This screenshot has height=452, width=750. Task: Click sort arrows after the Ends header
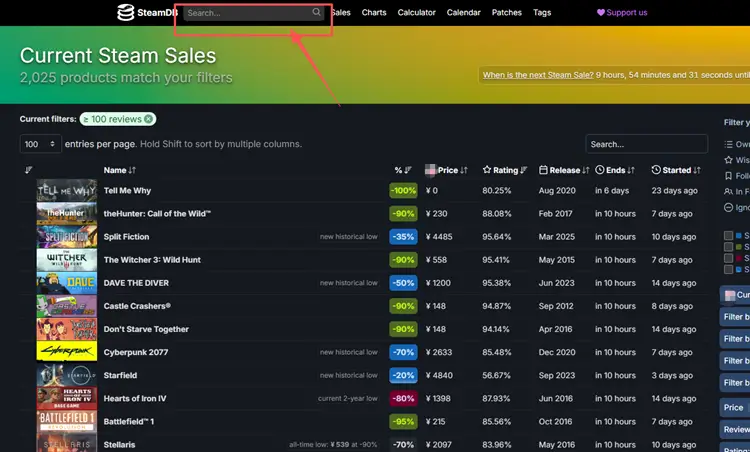click(x=631, y=170)
